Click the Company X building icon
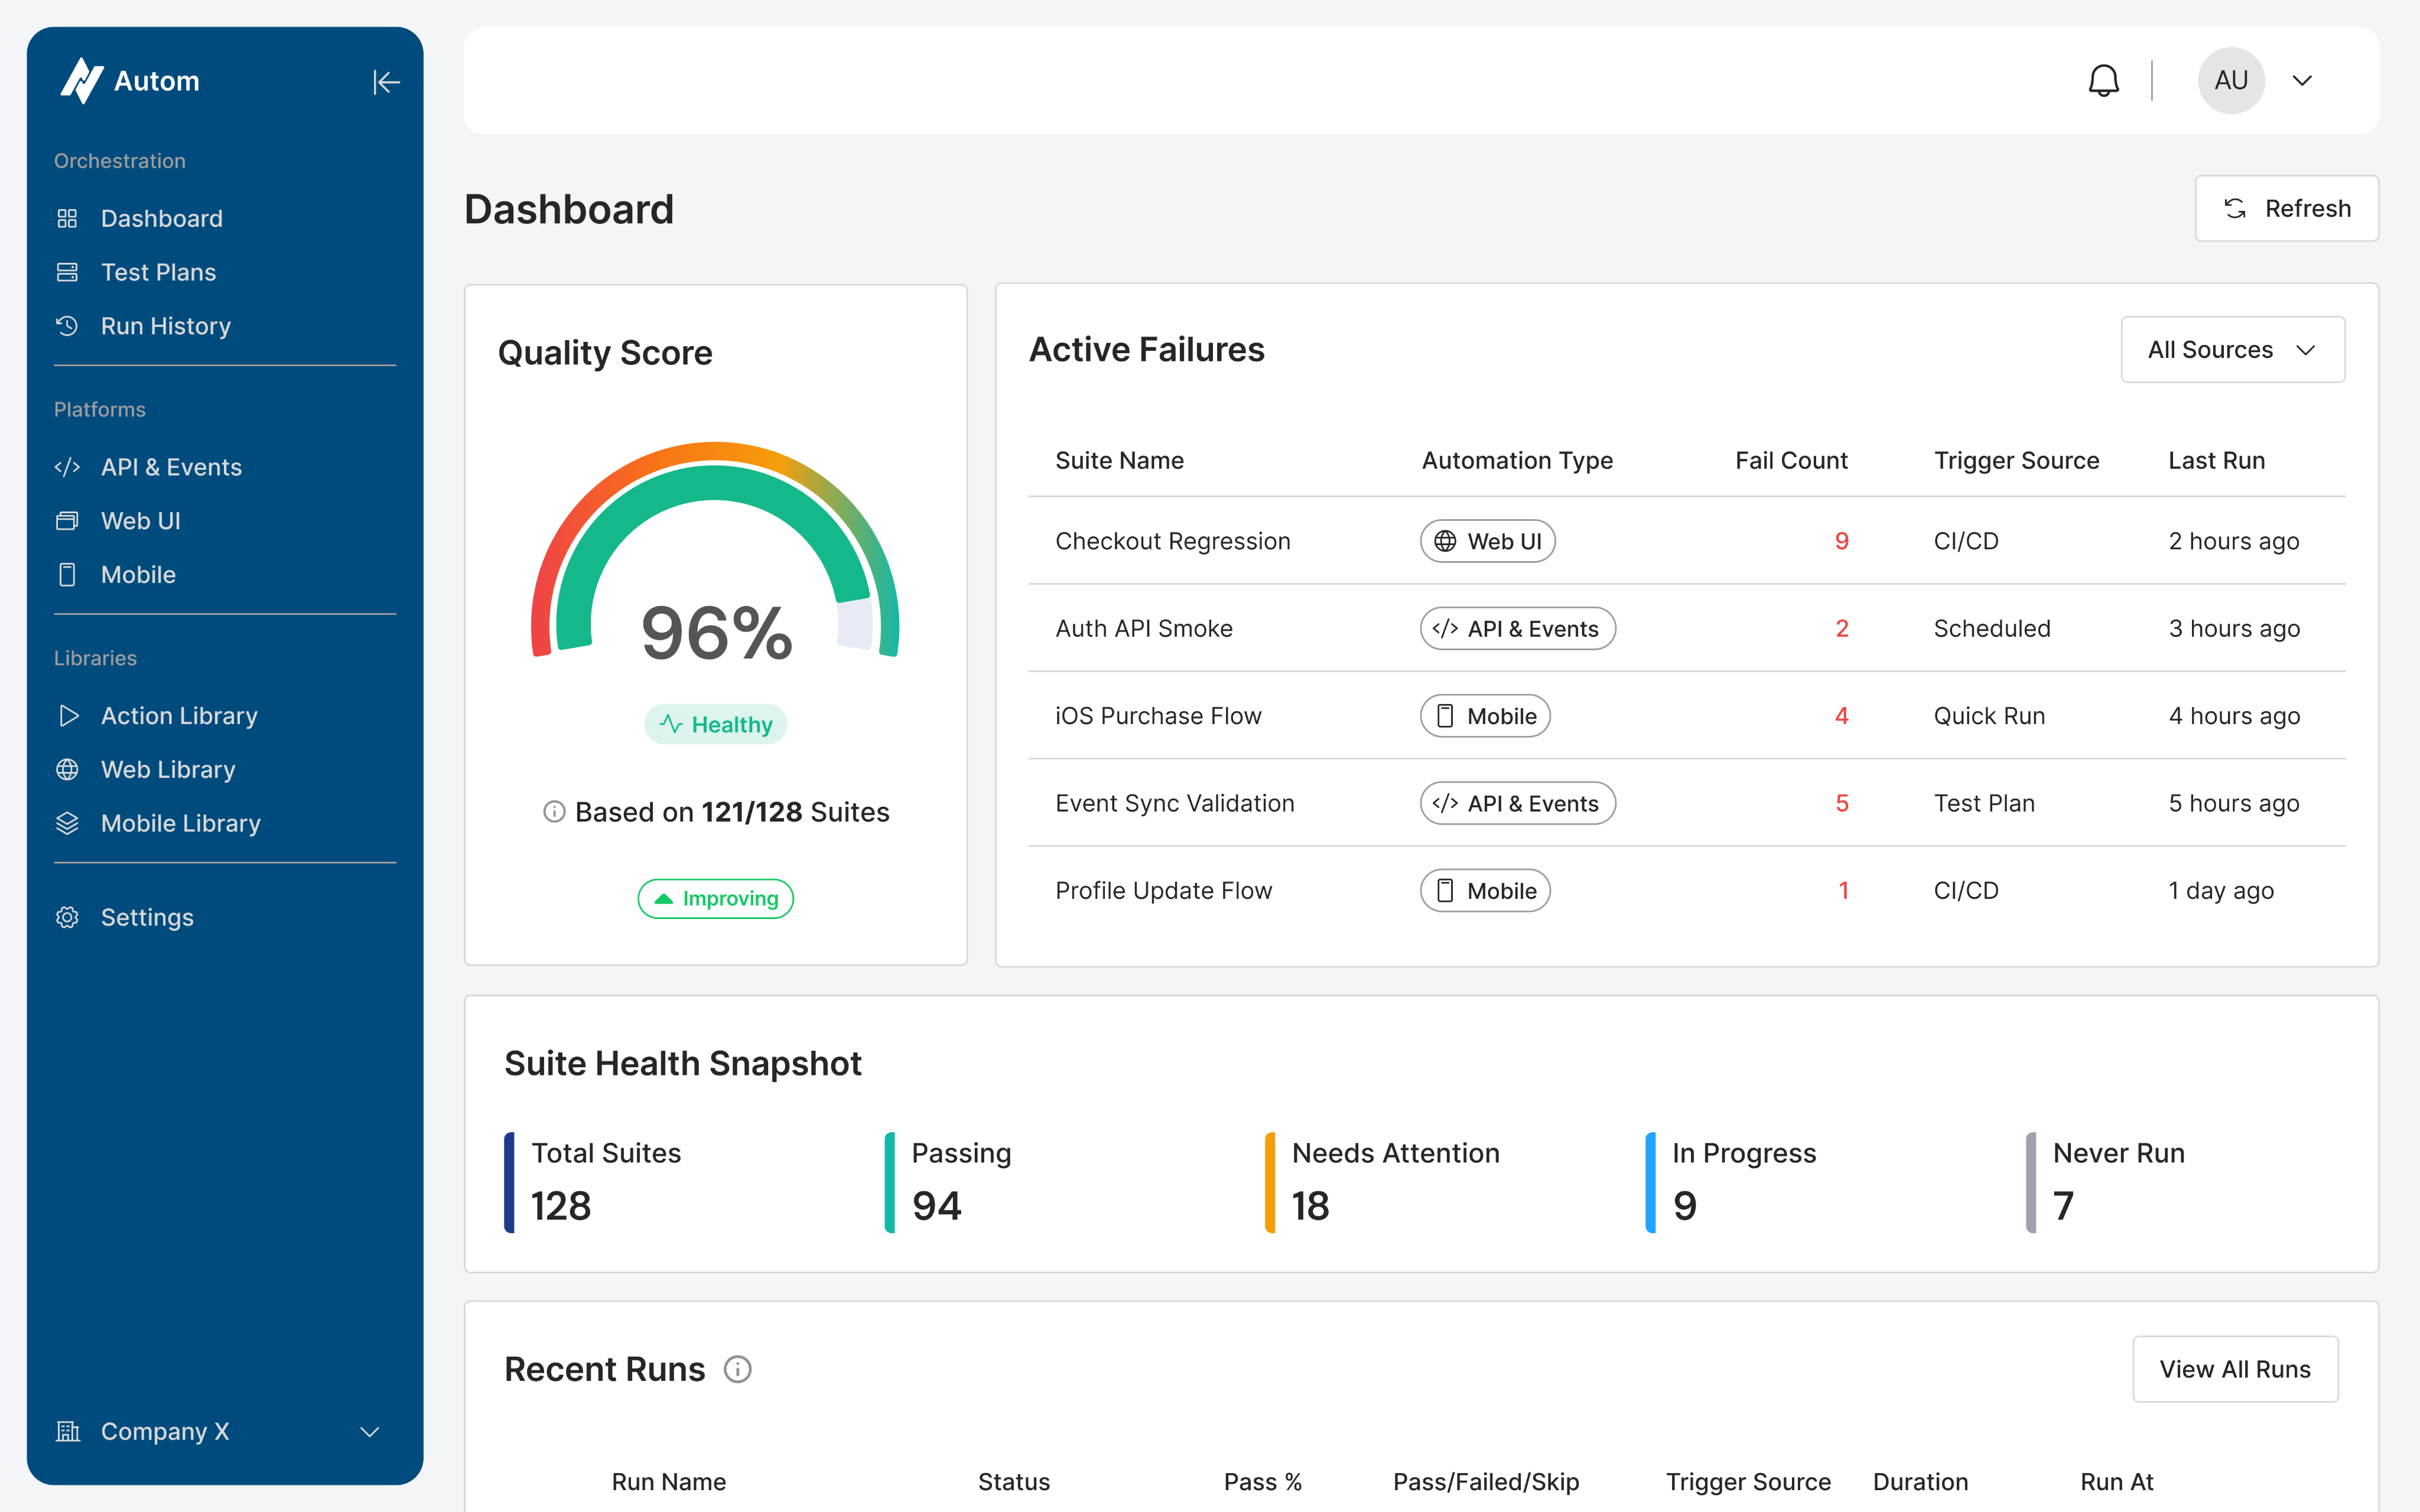 (68, 1431)
